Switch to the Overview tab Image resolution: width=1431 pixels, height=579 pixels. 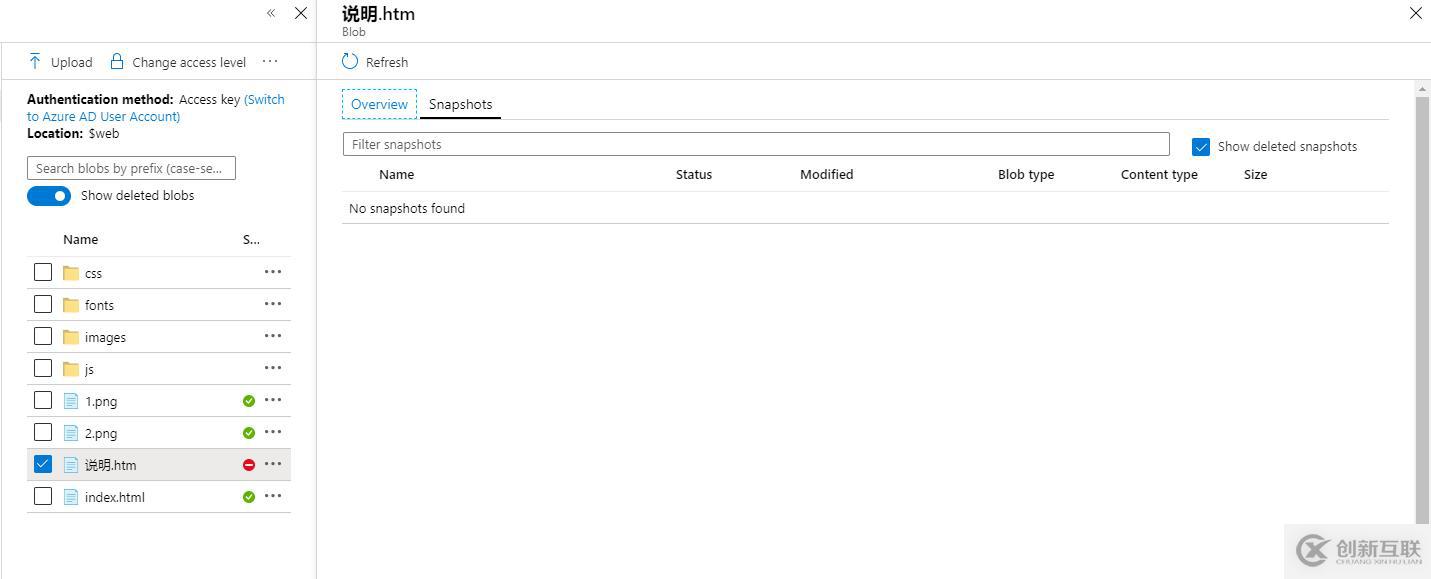[379, 104]
